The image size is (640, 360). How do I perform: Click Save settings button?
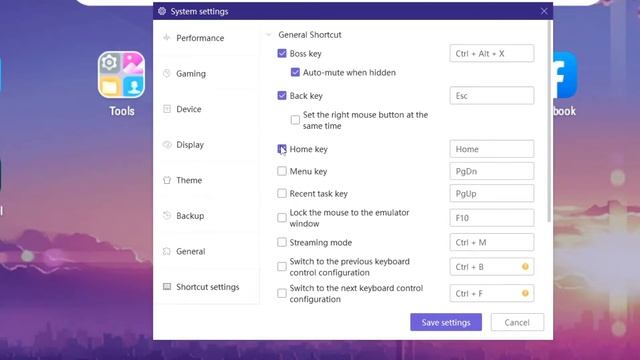(446, 322)
